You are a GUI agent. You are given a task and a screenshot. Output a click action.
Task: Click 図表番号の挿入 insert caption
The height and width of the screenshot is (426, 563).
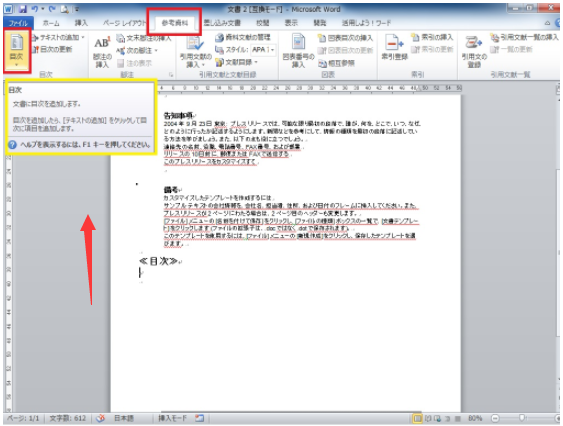(298, 51)
